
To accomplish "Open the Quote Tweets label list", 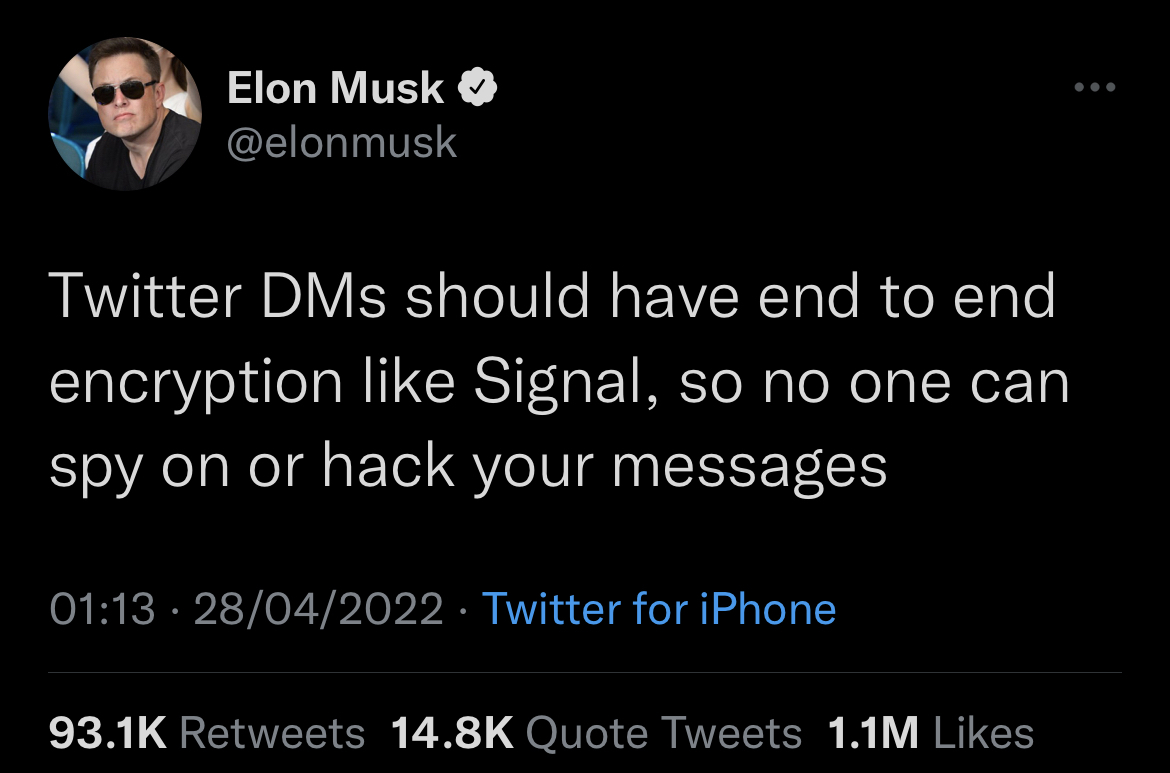I will point(663,733).
